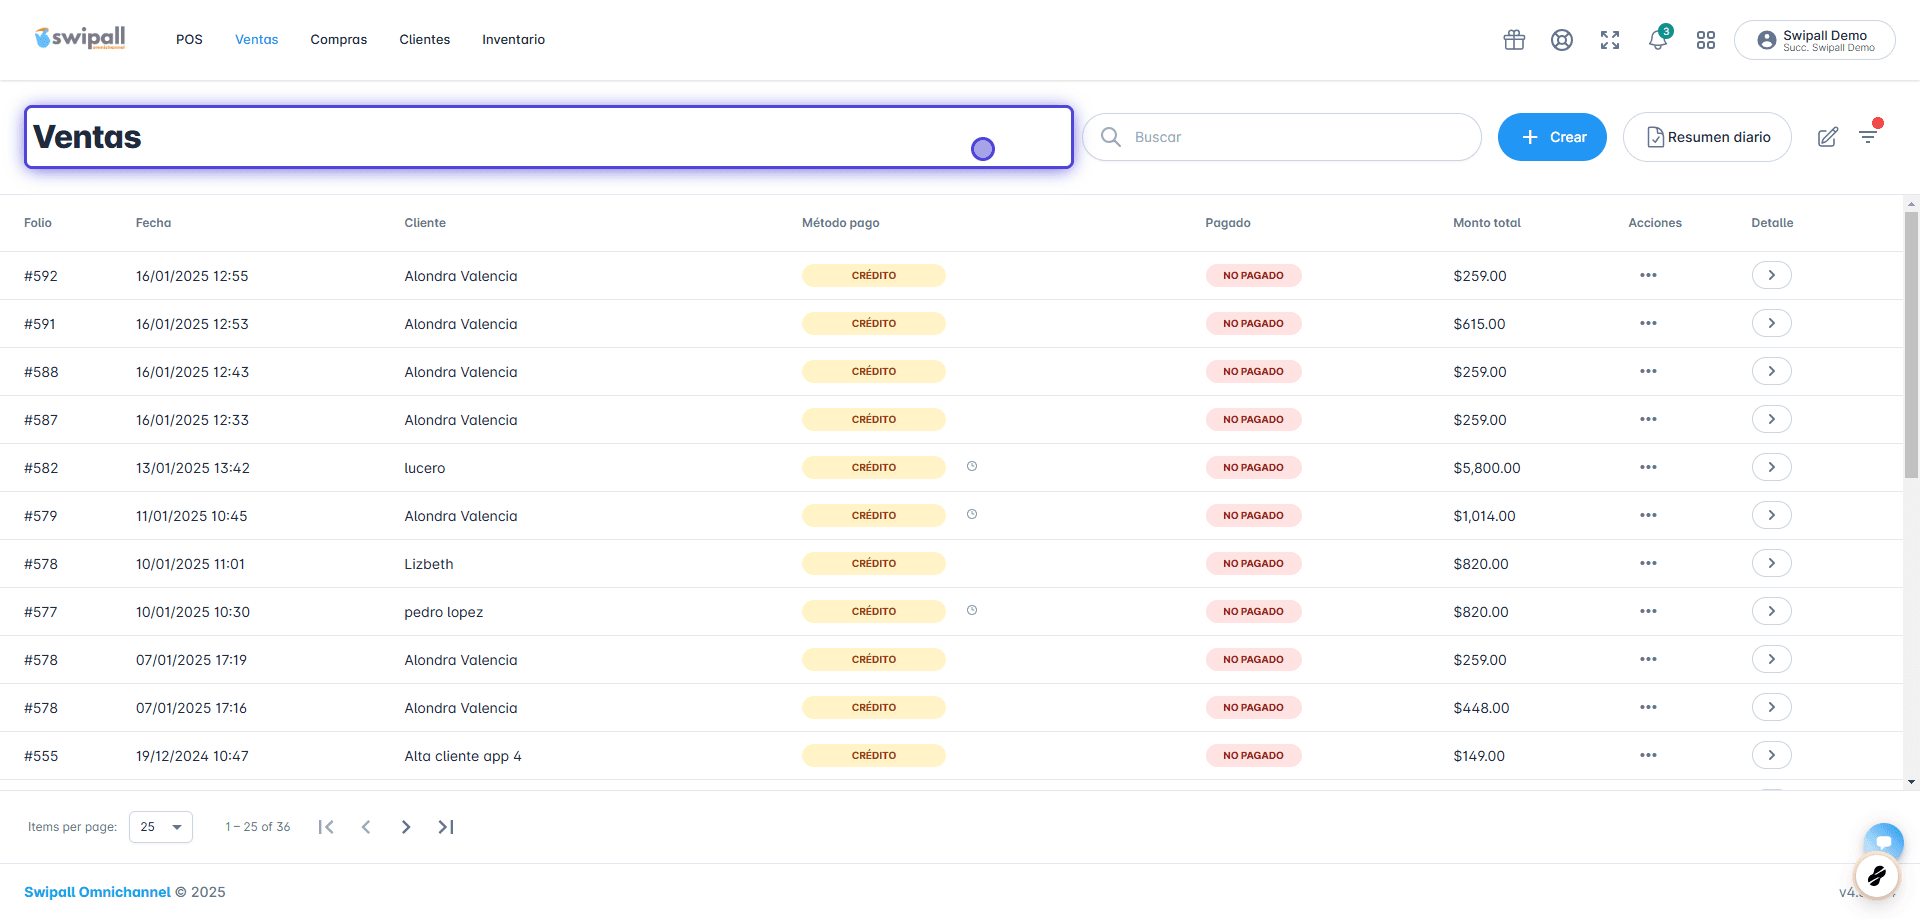Open the items per page dropdown
This screenshot has width=1920, height=919.
[161, 827]
